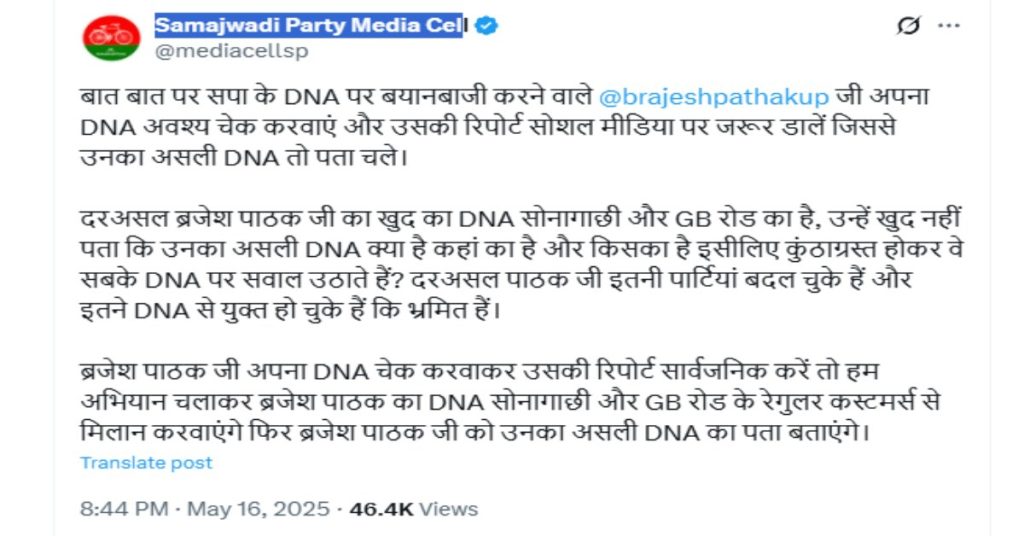Screen dimensions: 1024x536
Task: Open the three-dot more options menu
Action: 947,27
